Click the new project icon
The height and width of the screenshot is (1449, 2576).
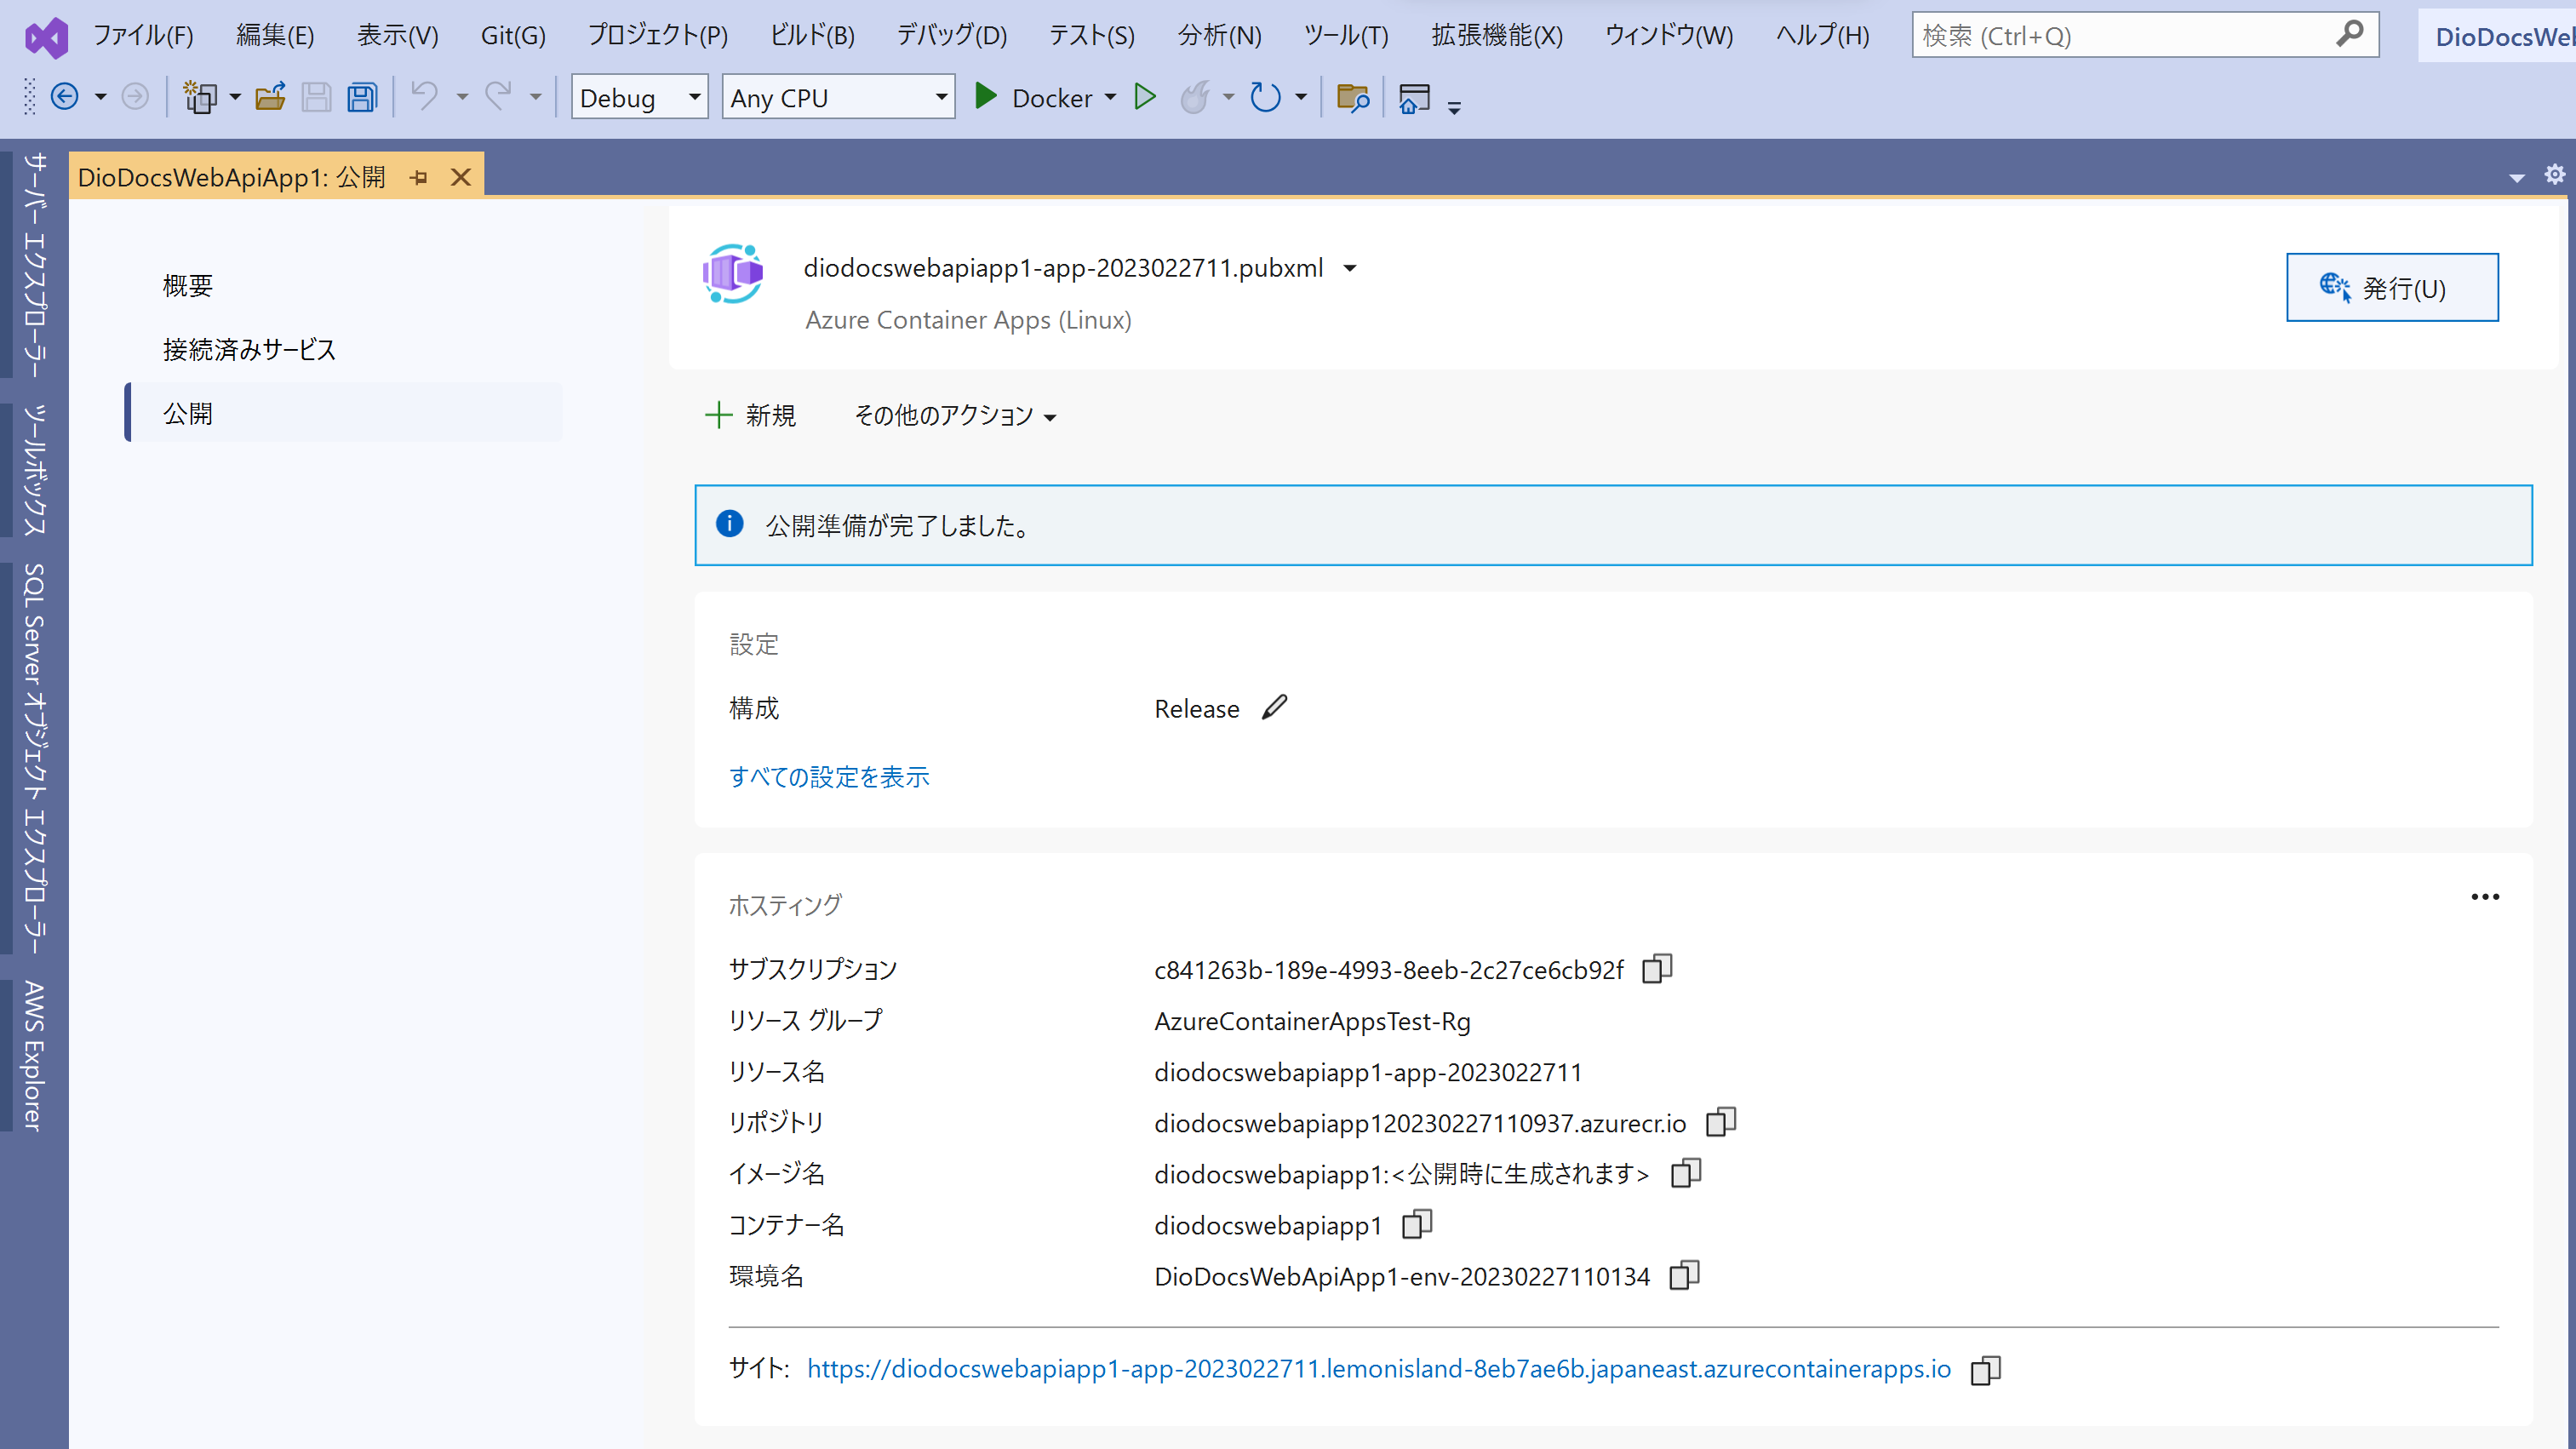tap(200, 97)
